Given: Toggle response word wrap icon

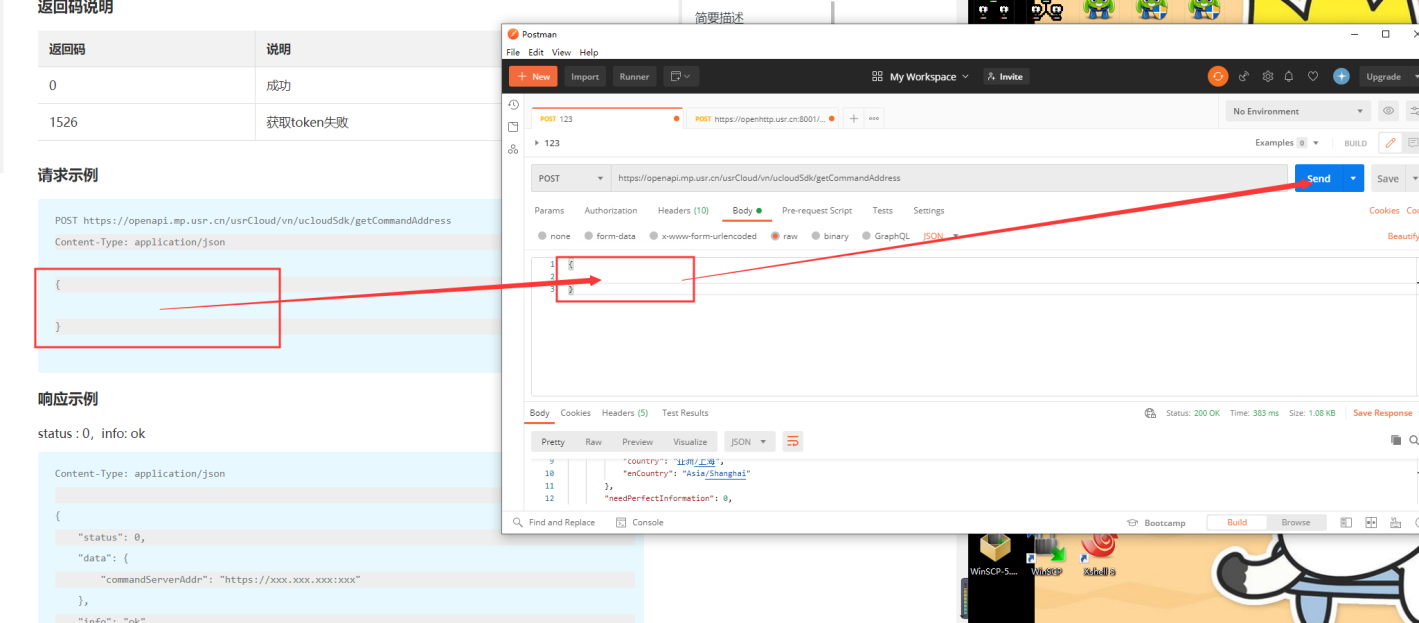Looking at the screenshot, I should pos(792,441).
